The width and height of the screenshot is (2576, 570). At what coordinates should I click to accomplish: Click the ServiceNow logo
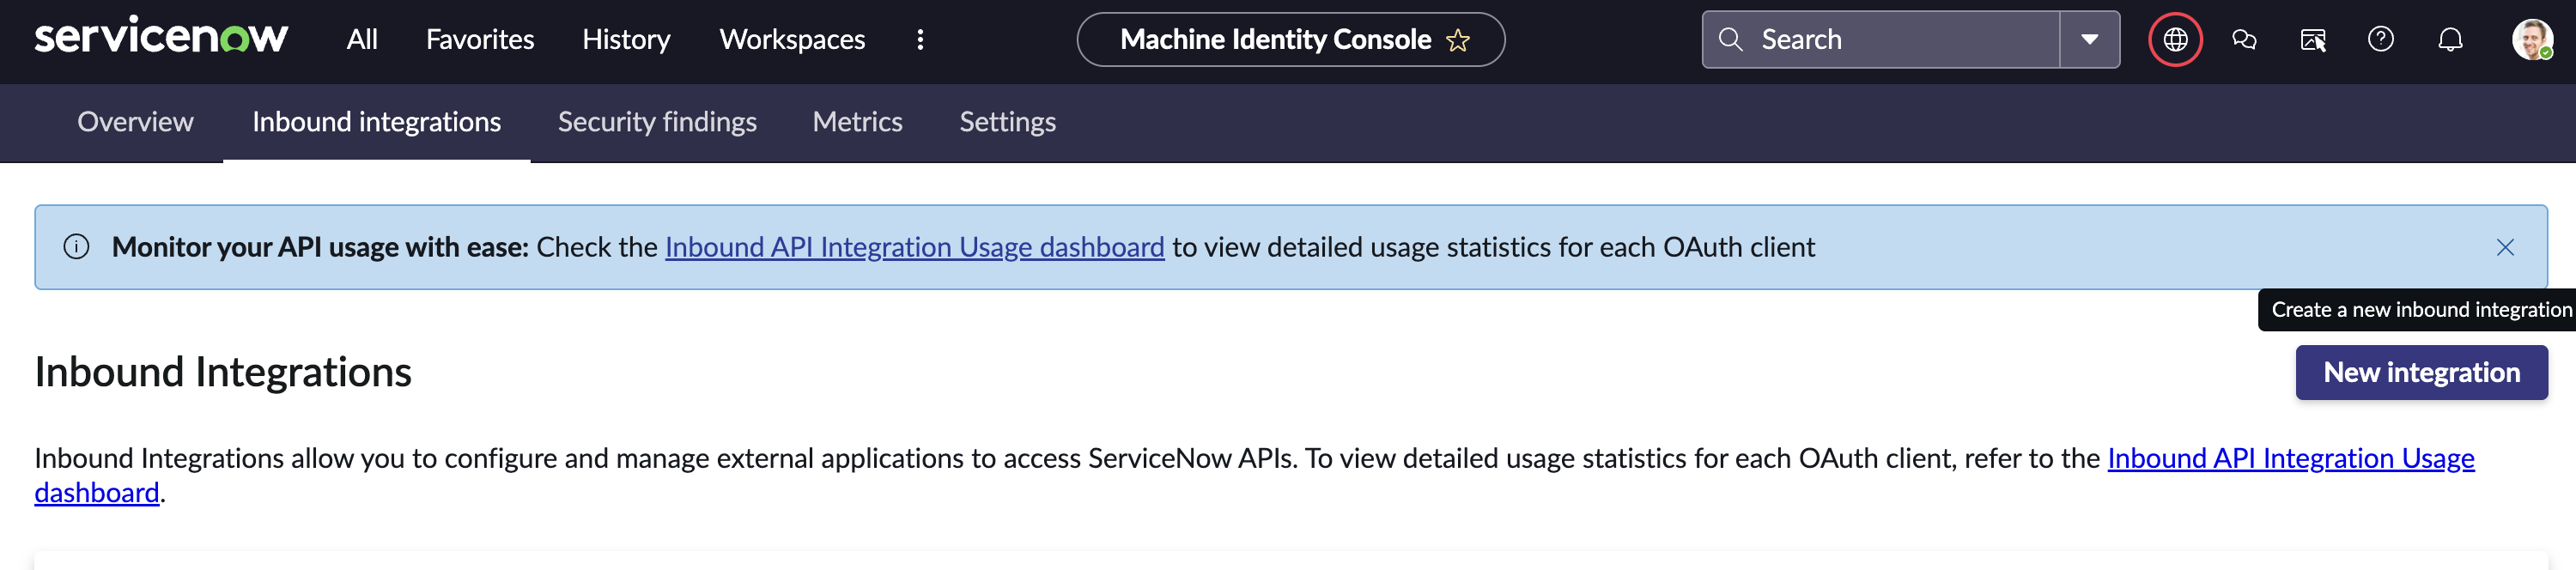point(161,38)
